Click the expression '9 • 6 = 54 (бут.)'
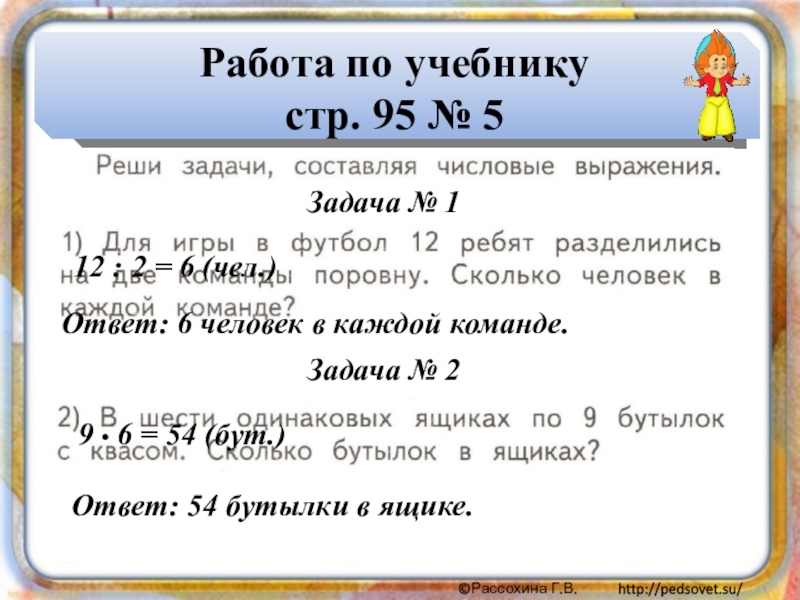800x600 pixels. (x=182, y=435)
